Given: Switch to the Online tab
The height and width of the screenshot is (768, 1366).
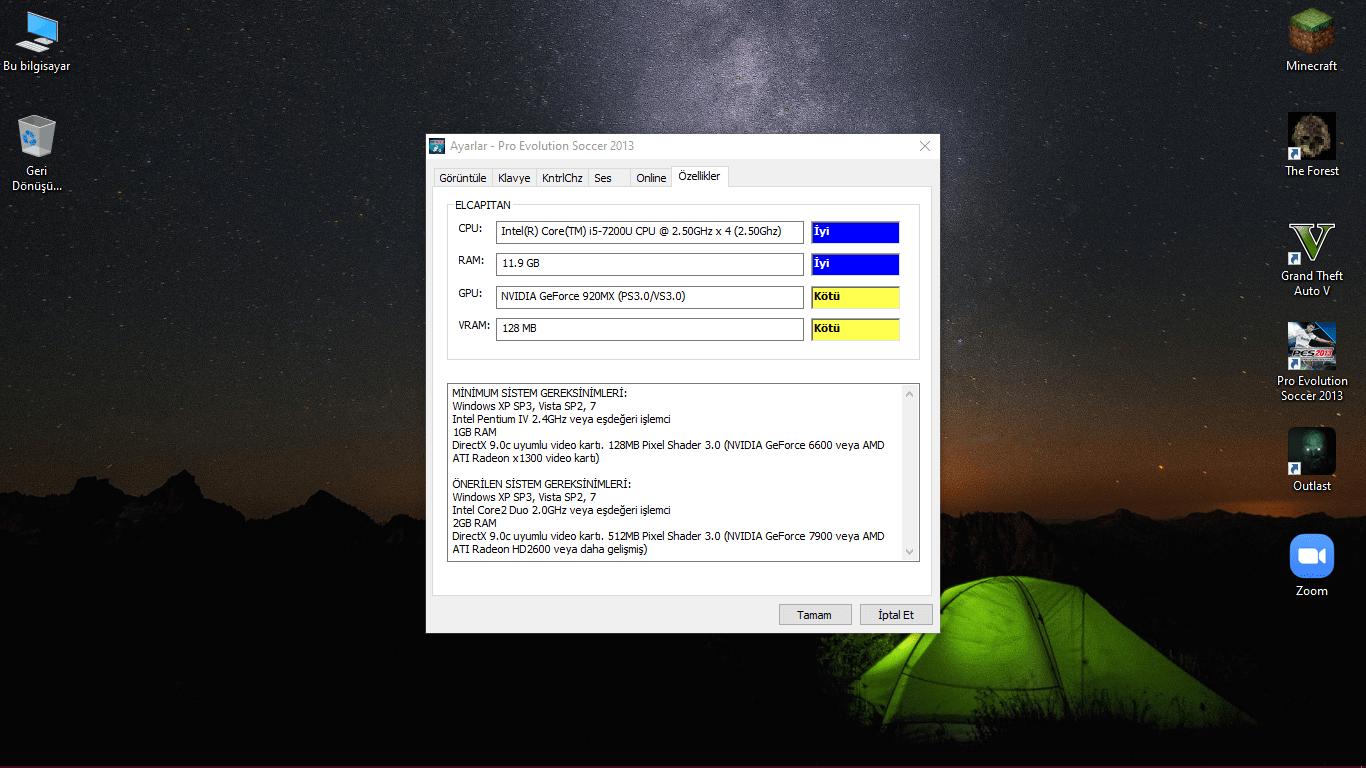Looking at the screenshot, I should tap(651, 178).
